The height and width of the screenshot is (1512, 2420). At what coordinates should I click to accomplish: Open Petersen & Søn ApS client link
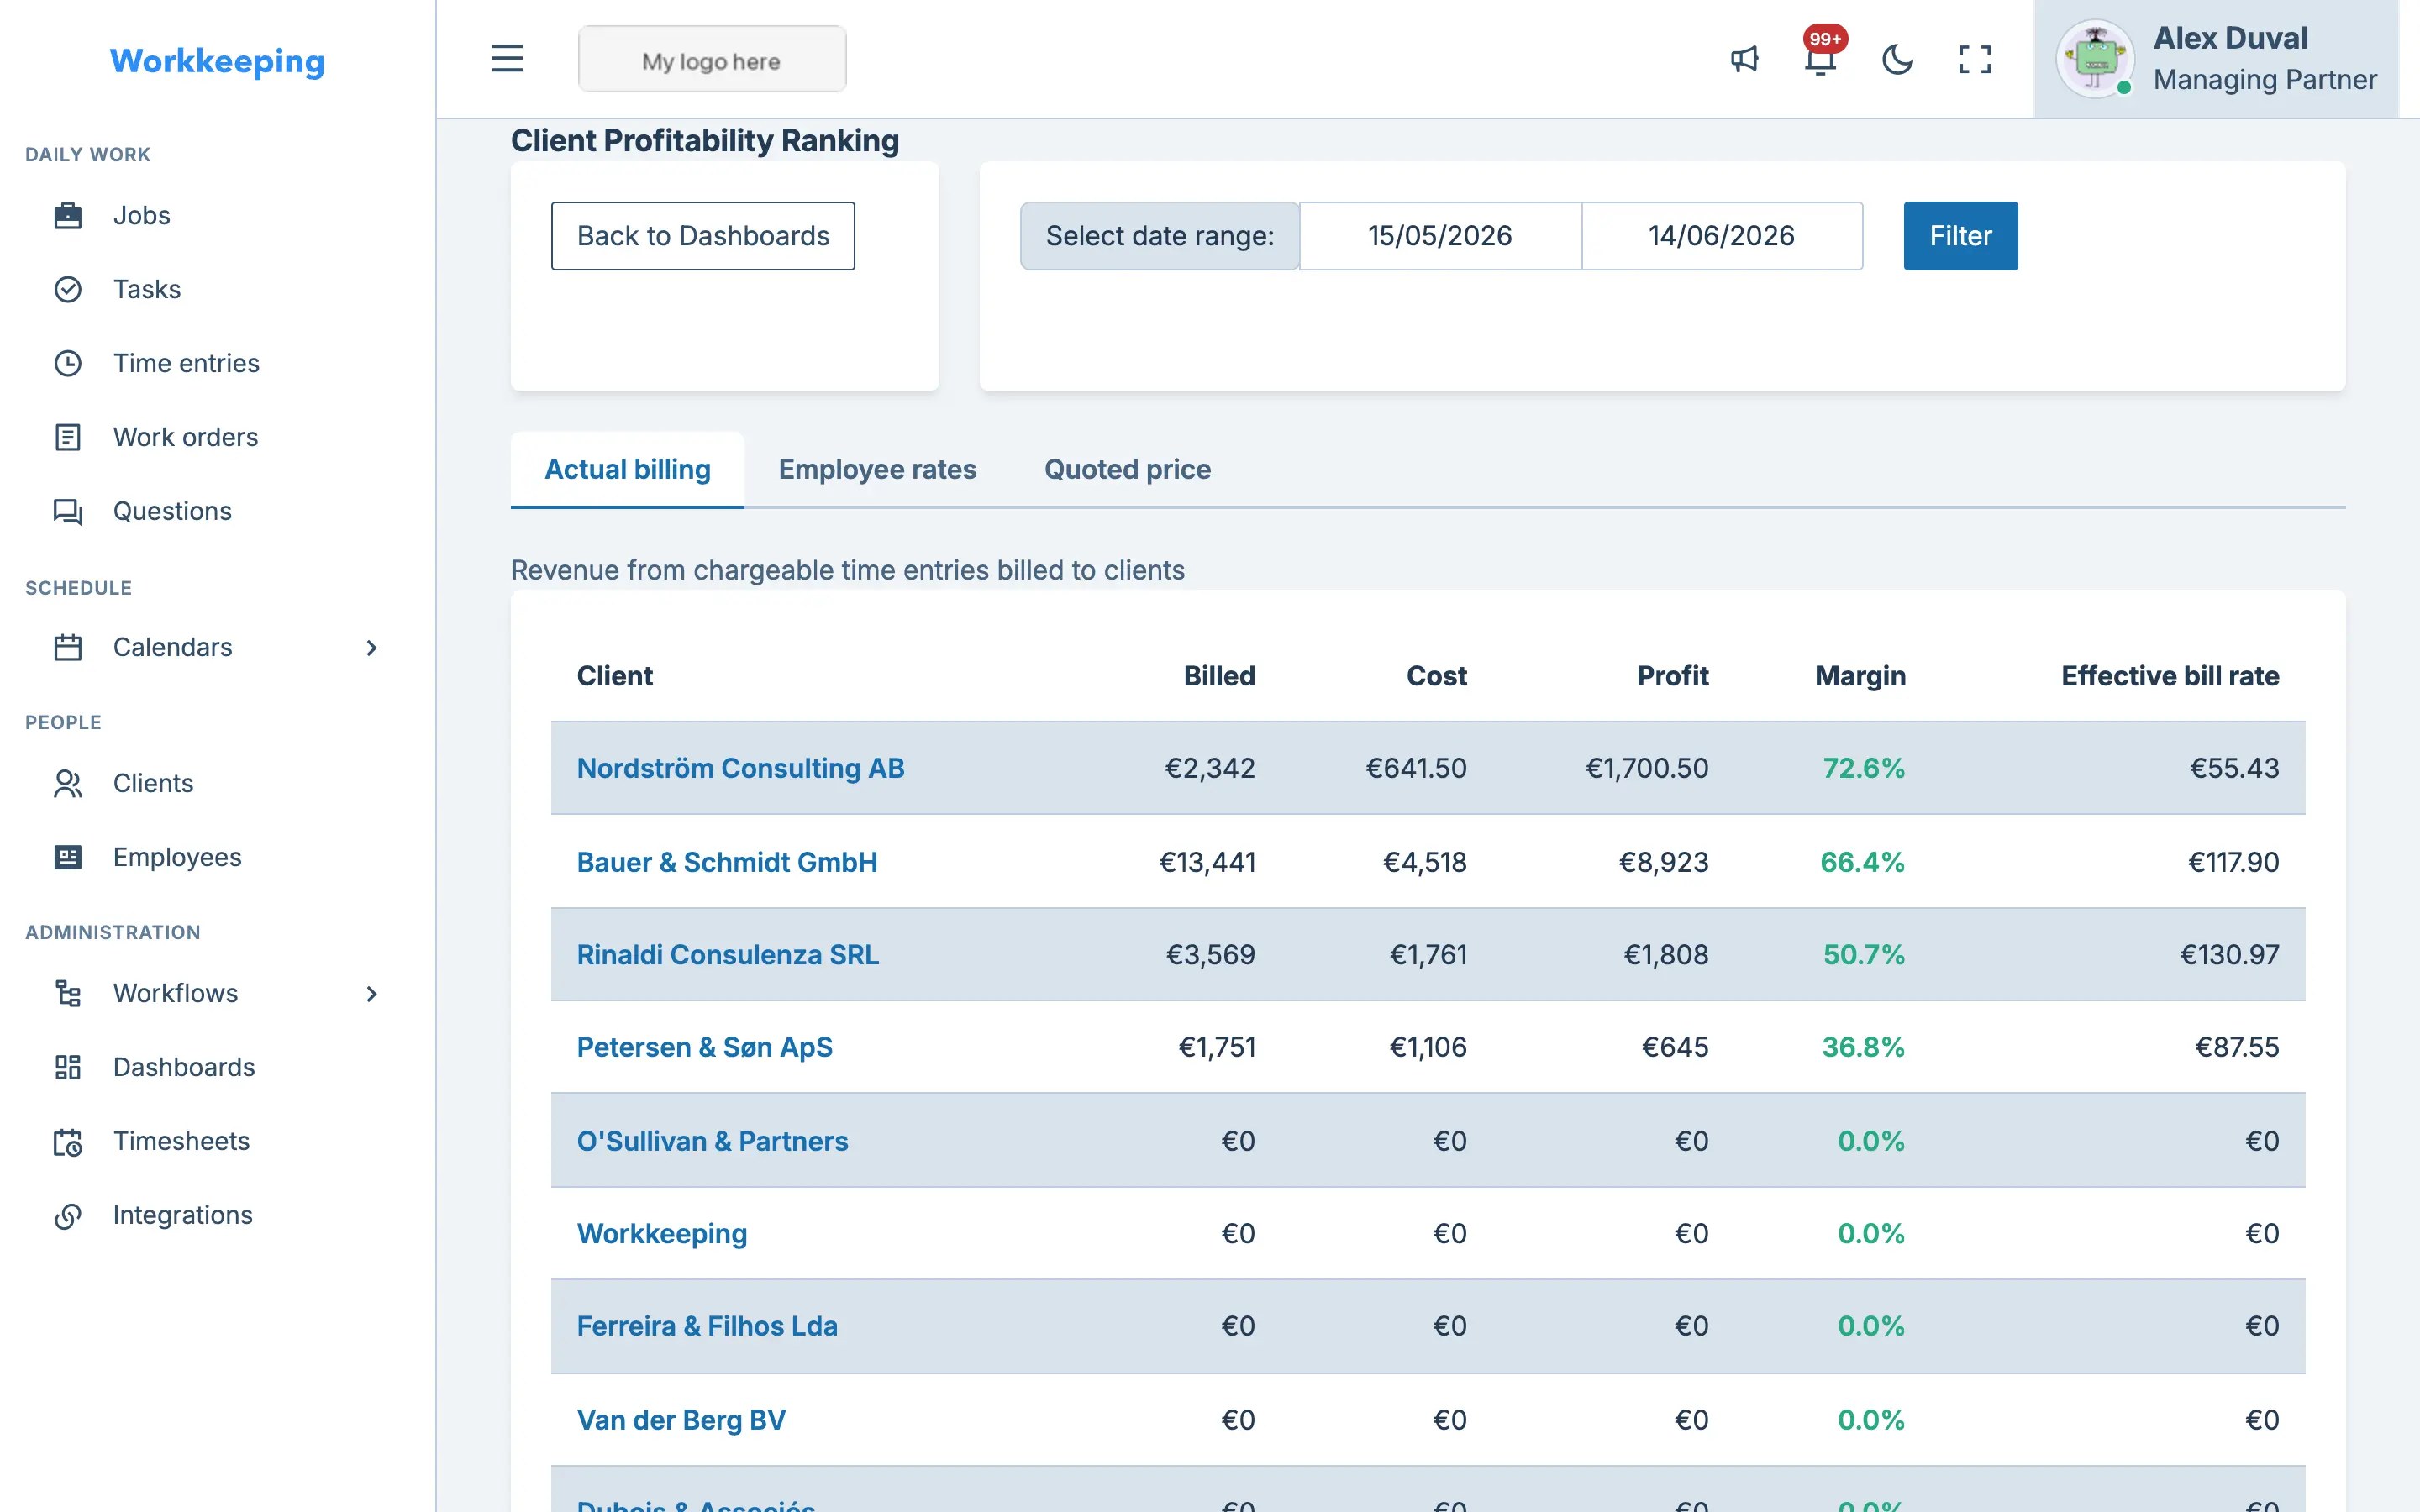tap(705, 1047)
